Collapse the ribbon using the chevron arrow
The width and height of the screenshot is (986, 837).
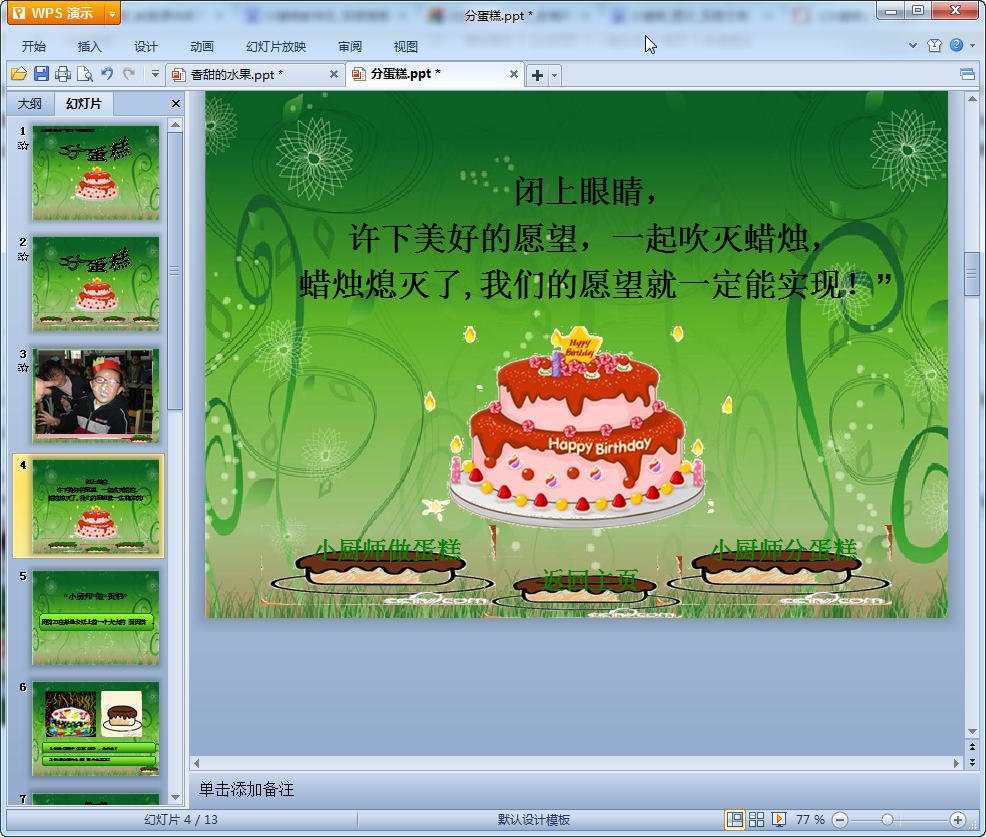(912, 45)
